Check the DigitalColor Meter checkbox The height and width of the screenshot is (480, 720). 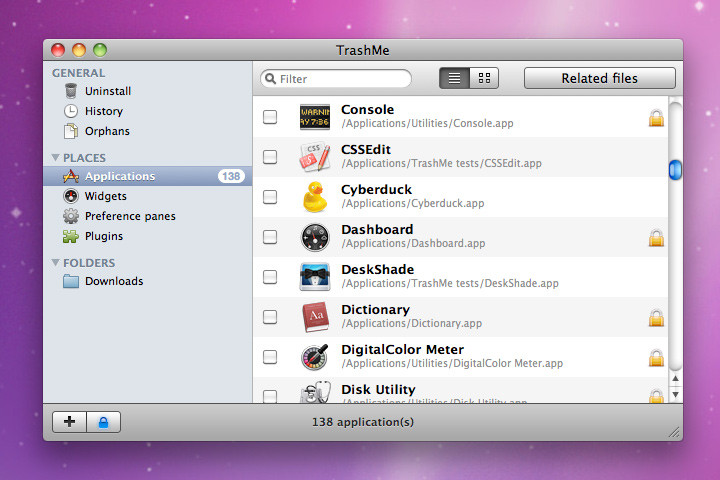pos(270,357)
